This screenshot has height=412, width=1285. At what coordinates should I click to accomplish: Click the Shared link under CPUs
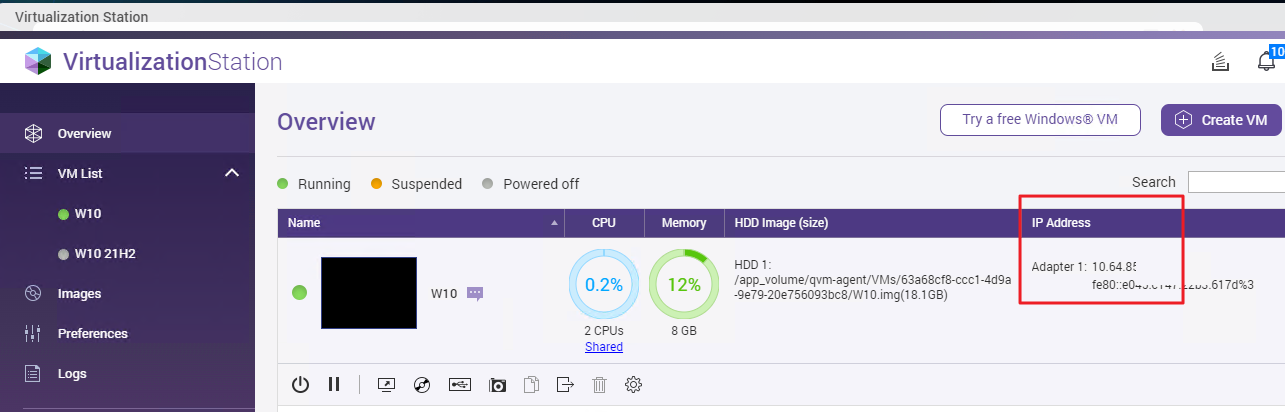(x=604, y=347)
